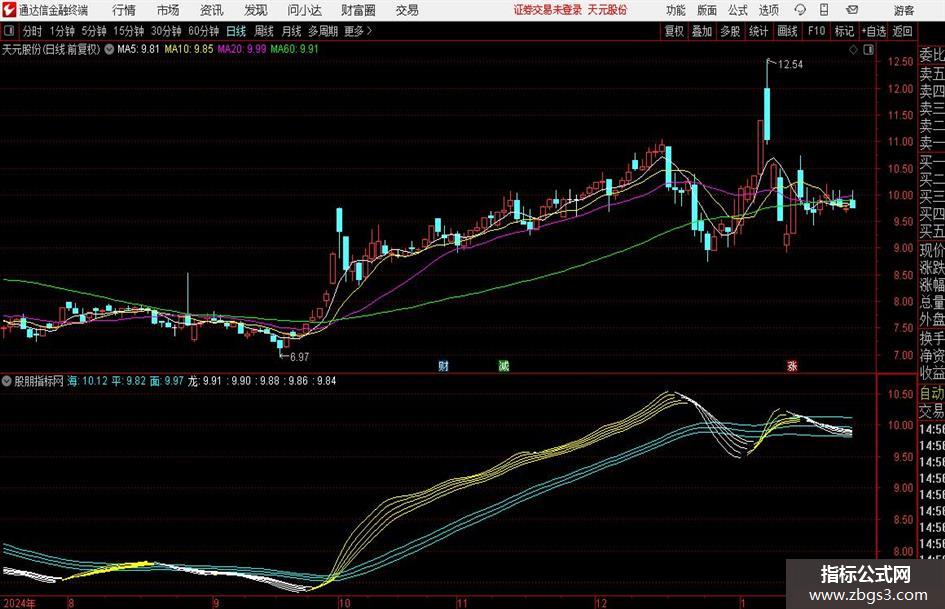Click the MA20: 9.99 indicator value

[242, 49]
